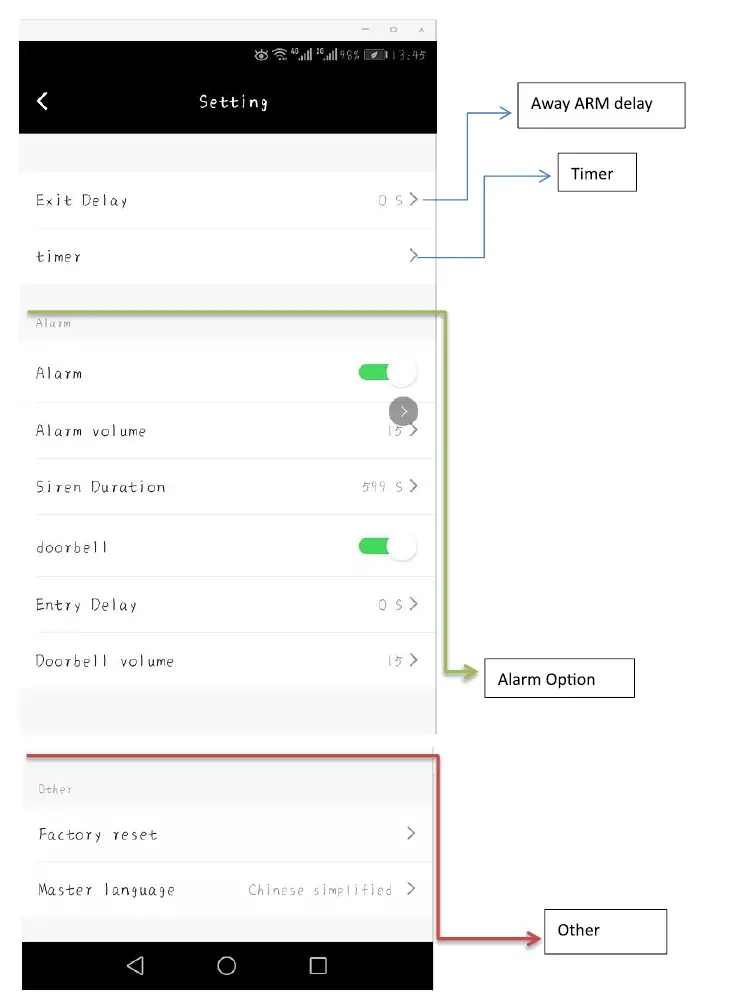Toggle the Alarm switch off
732x1003 pixels.
387,373
